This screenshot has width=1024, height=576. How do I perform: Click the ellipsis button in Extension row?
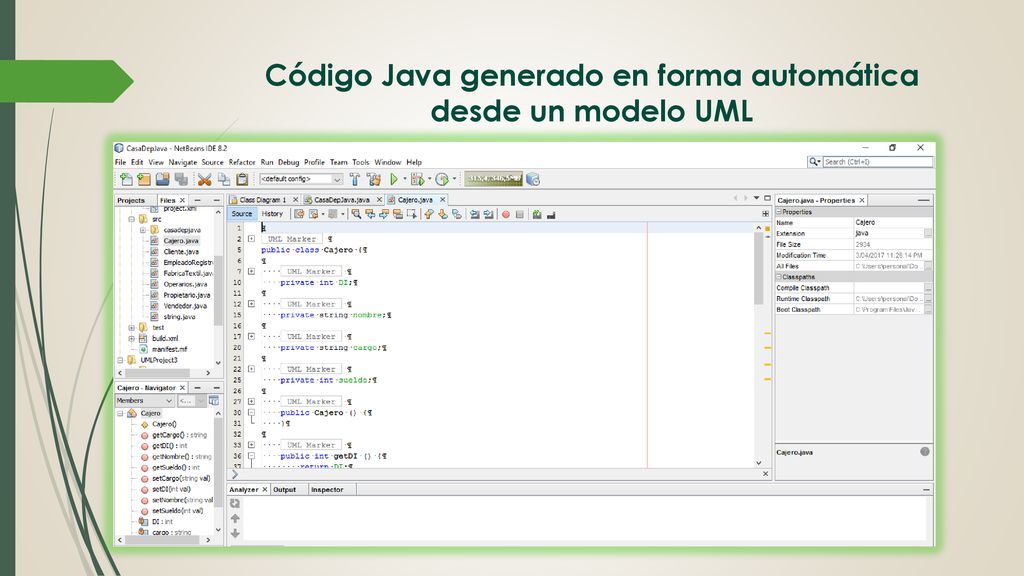tap(928, 233)
